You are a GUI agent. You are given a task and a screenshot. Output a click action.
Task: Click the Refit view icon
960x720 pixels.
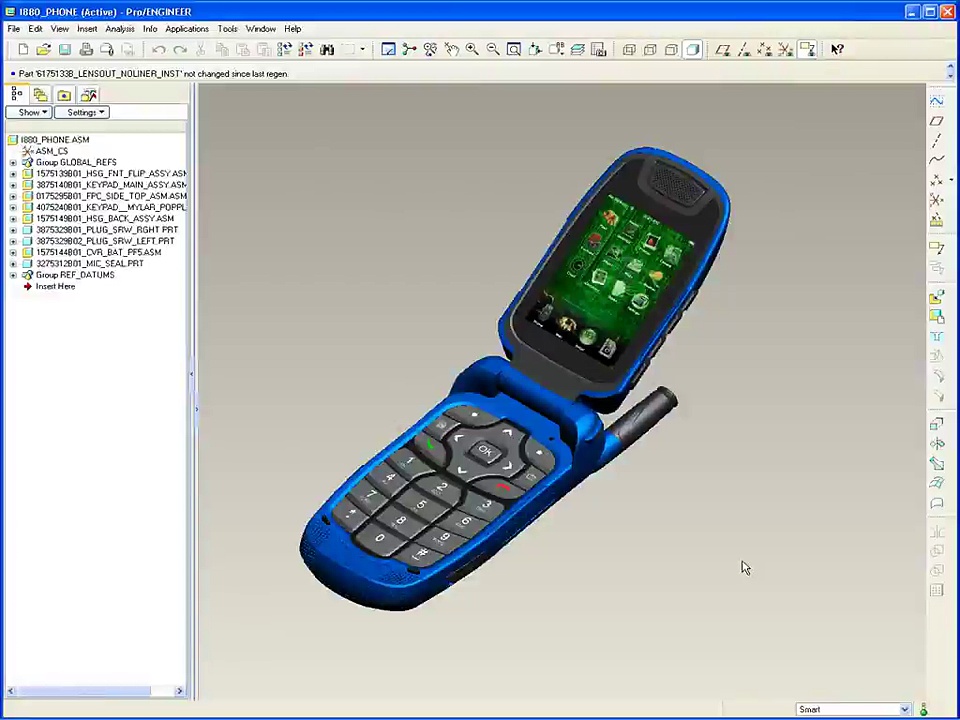pyautogui.click(x=513, y=49)
